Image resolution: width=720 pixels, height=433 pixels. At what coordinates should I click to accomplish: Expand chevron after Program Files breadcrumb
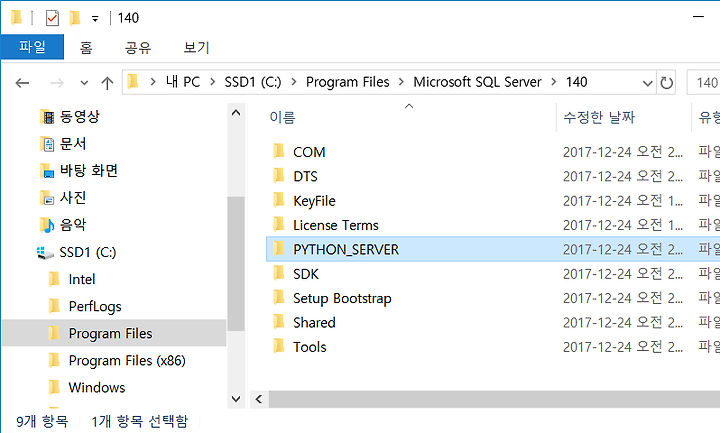click(x=401, y=82)
